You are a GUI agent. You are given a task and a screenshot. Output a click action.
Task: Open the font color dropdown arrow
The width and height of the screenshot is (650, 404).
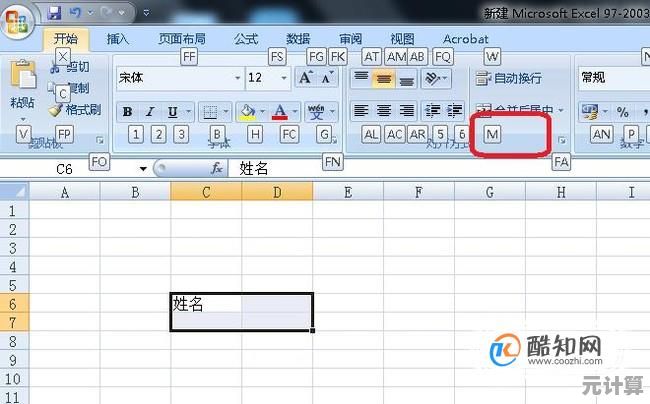click(295, 111)
